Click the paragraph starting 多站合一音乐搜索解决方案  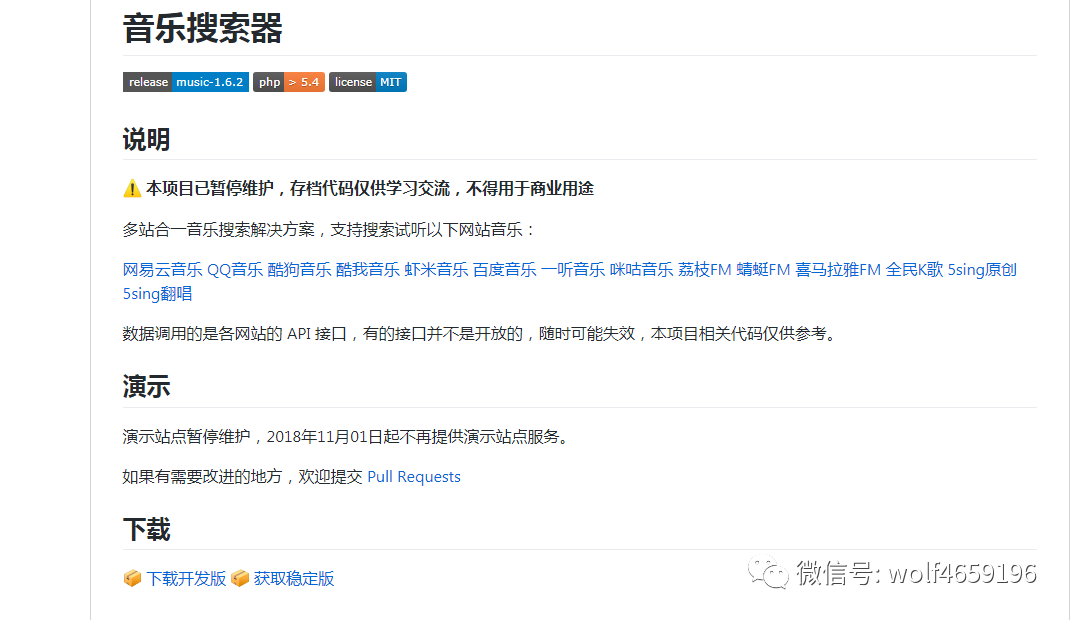(x=331, y=229)
